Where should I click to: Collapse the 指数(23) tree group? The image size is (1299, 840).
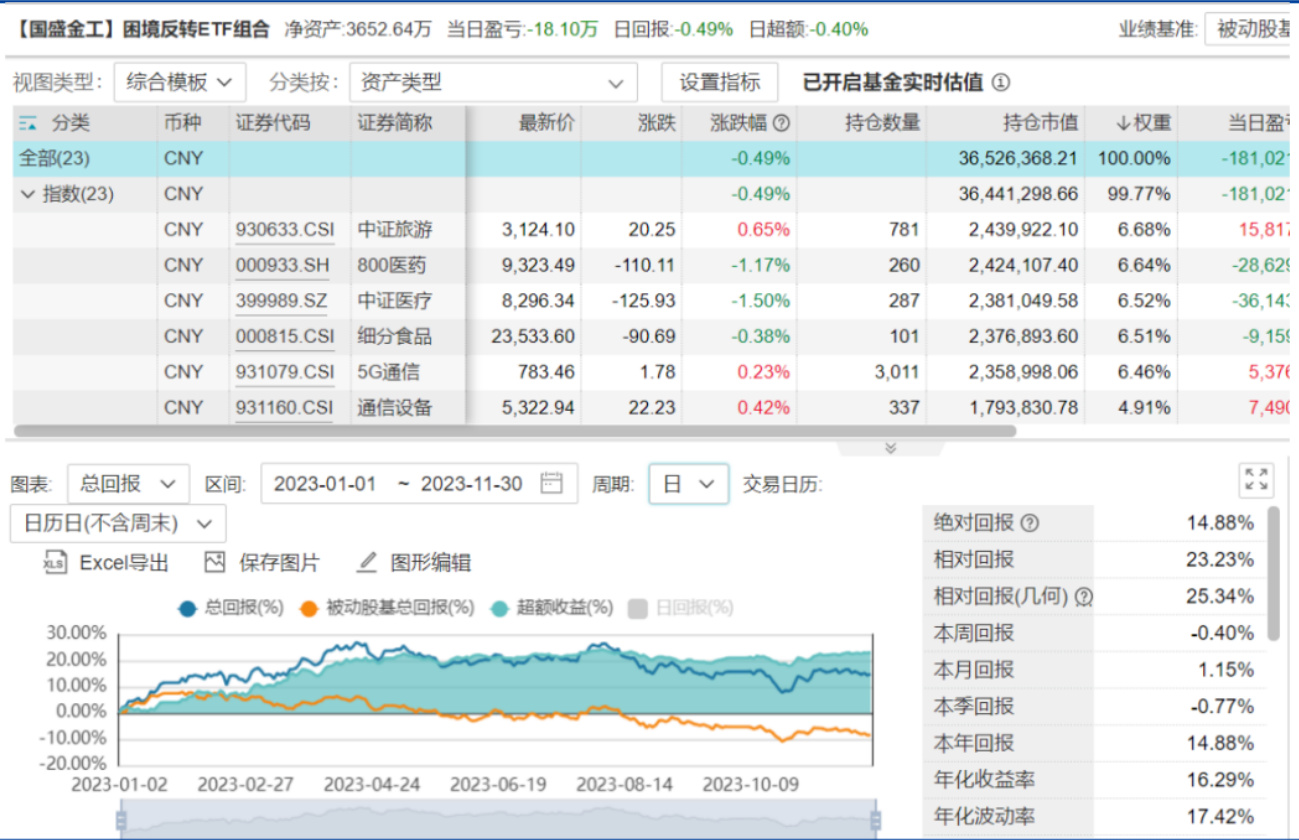(x=27, y=194)
